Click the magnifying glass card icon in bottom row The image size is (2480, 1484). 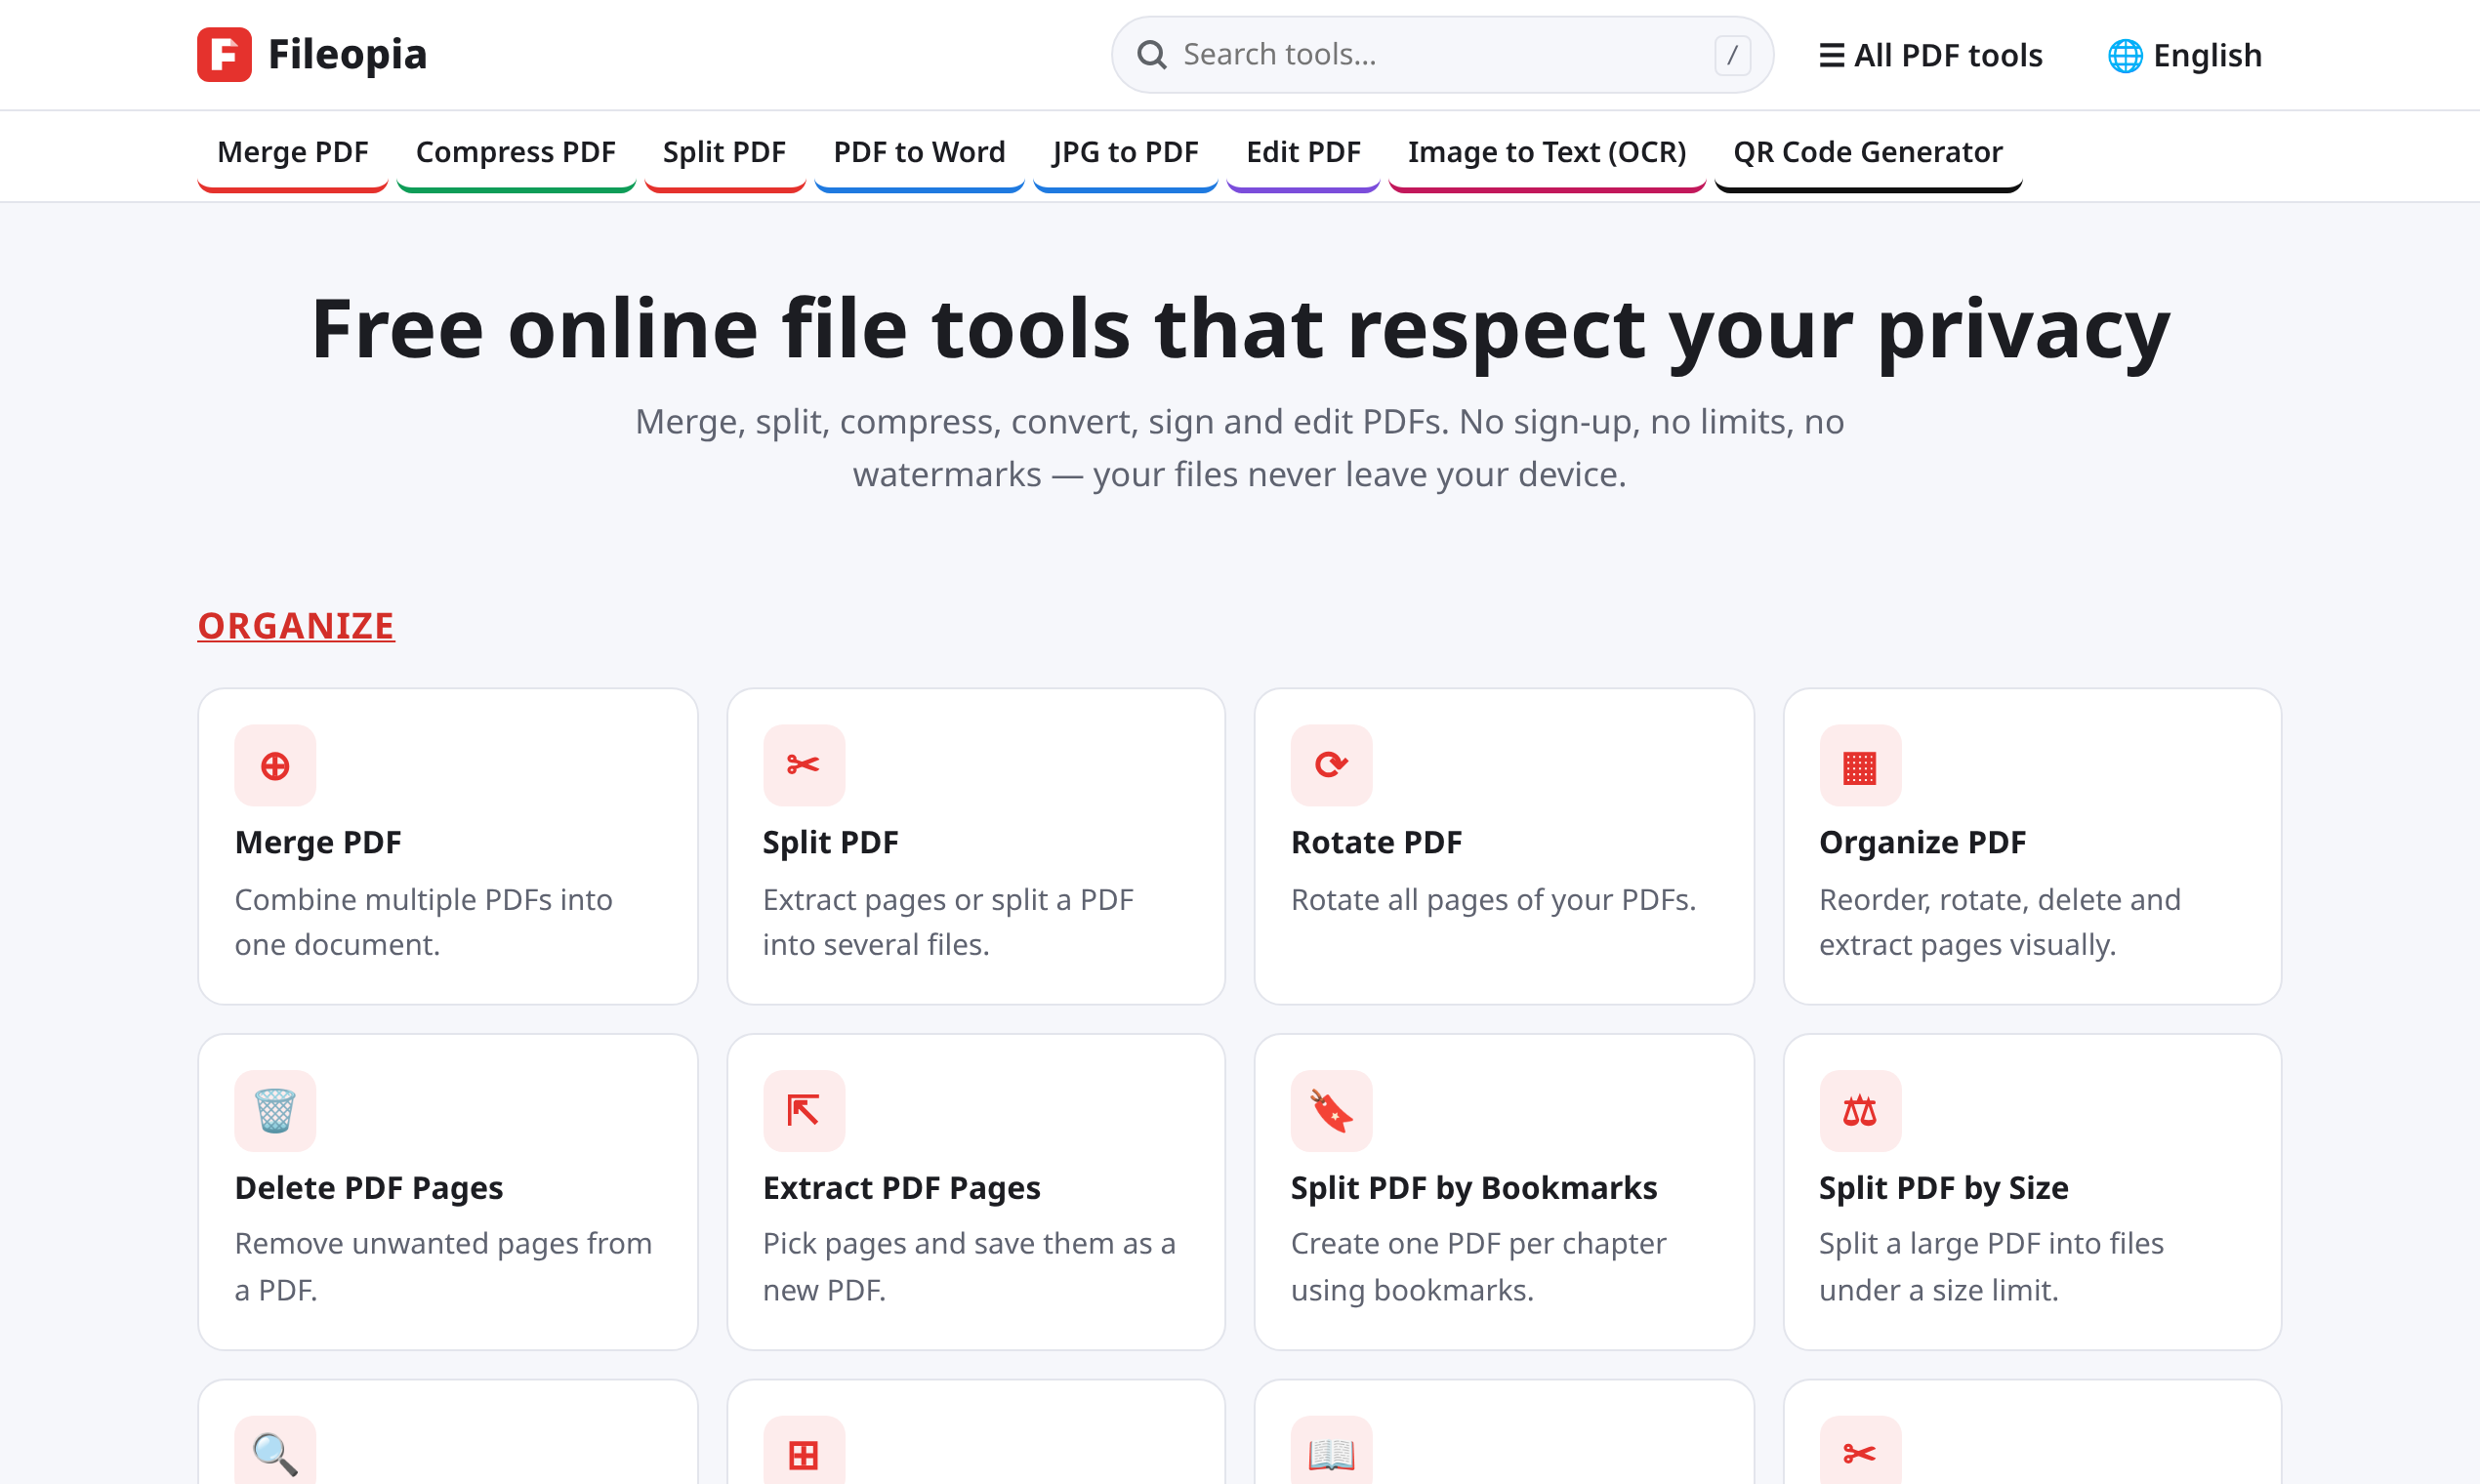(x=275, y=1453)
